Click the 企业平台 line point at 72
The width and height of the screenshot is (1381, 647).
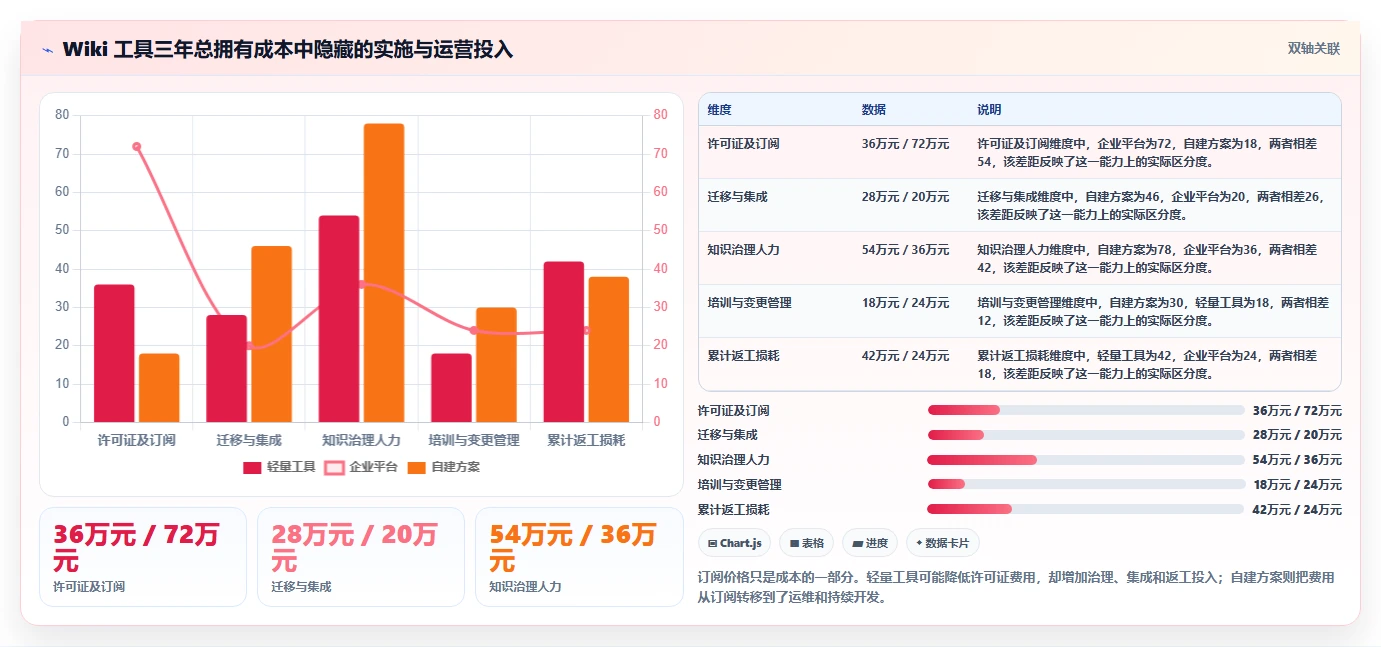pyautogui.click(x=137, y=147)
